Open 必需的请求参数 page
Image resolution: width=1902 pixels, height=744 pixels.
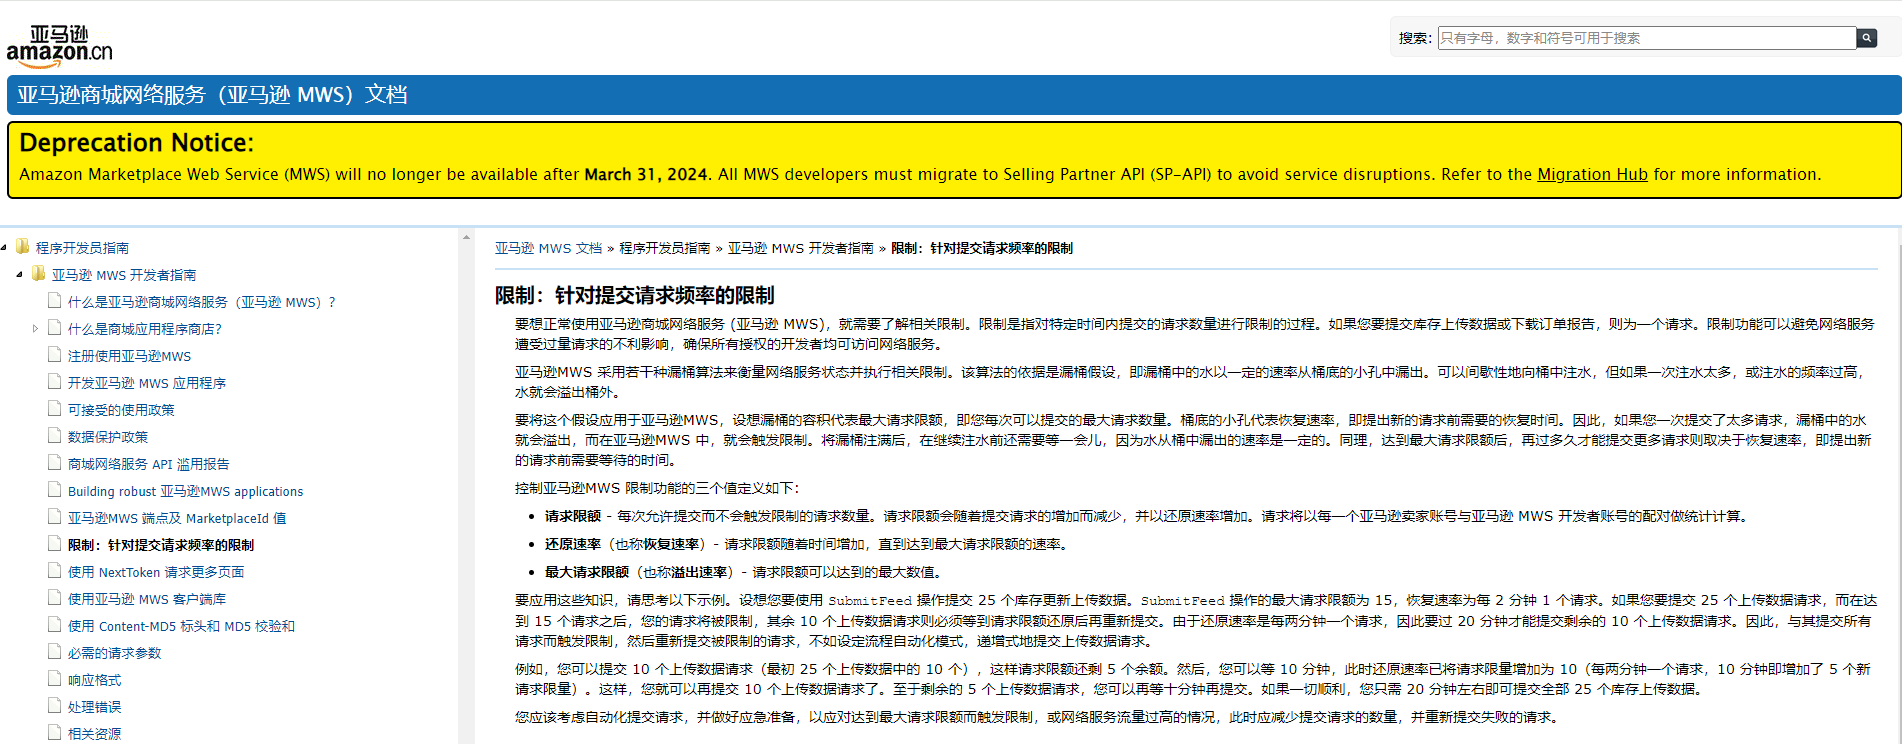[x=114, y=653]
